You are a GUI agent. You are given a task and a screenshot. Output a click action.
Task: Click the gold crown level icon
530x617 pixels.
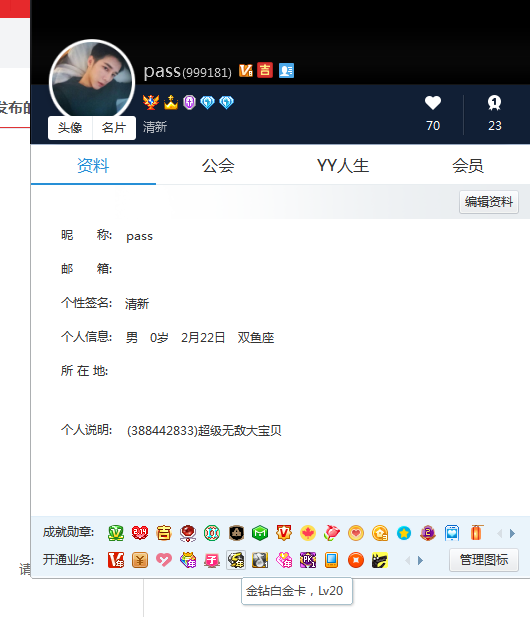pos(171,102)
